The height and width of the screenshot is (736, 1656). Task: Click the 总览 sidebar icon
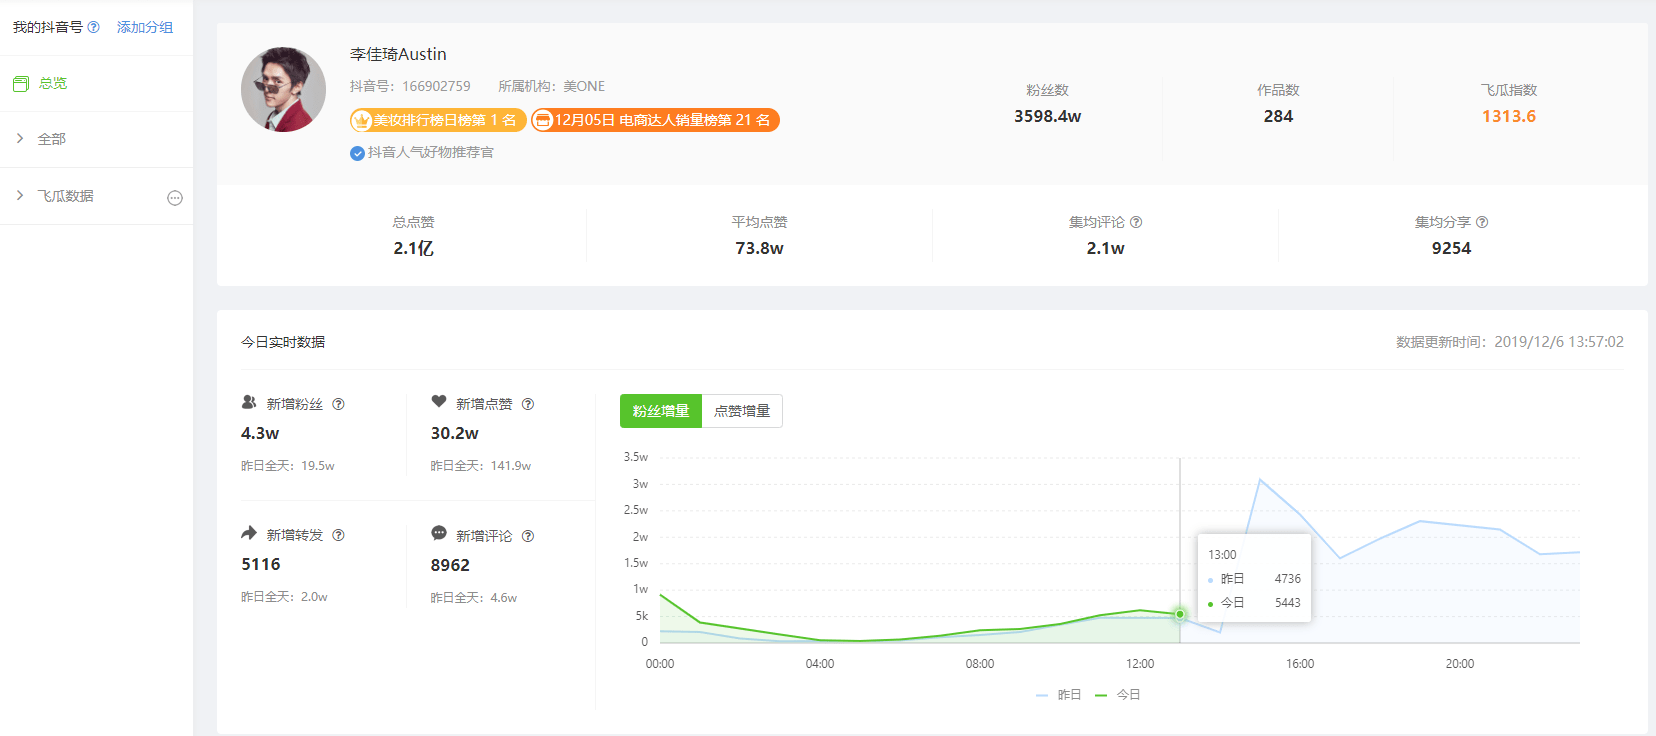pos(21,83)
